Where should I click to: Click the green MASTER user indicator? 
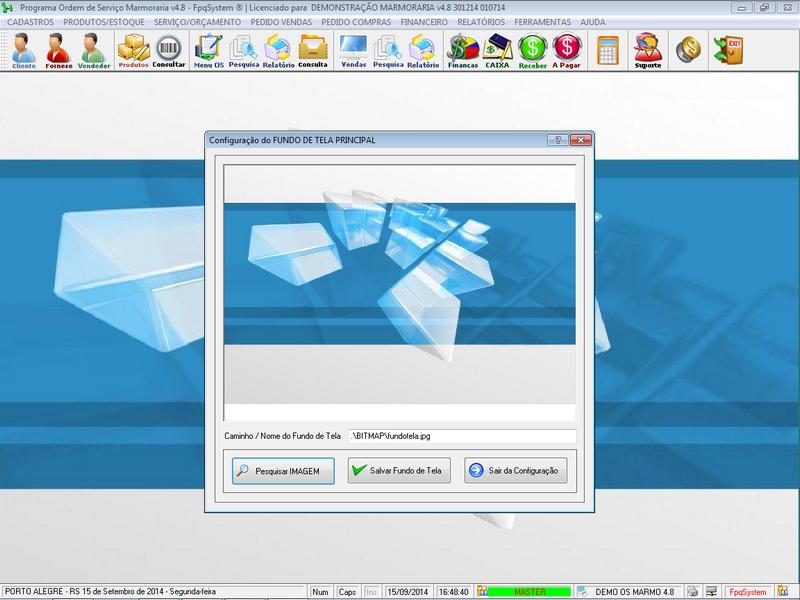(x=530, y=592)
